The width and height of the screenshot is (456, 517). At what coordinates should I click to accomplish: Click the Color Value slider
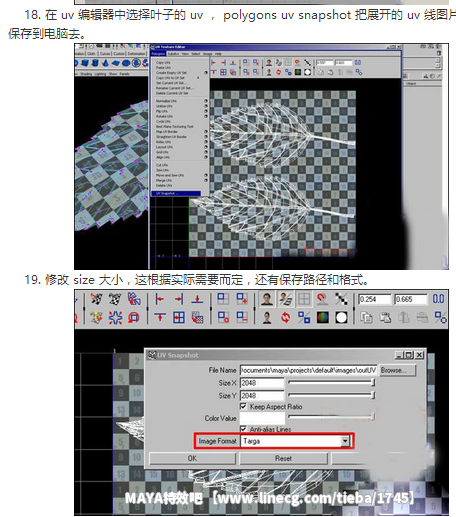331,417
